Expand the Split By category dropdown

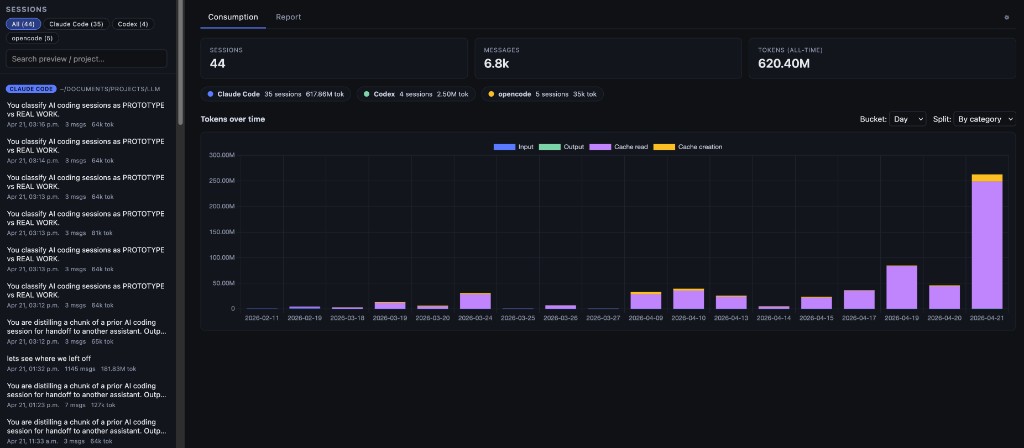pos(984,119)
